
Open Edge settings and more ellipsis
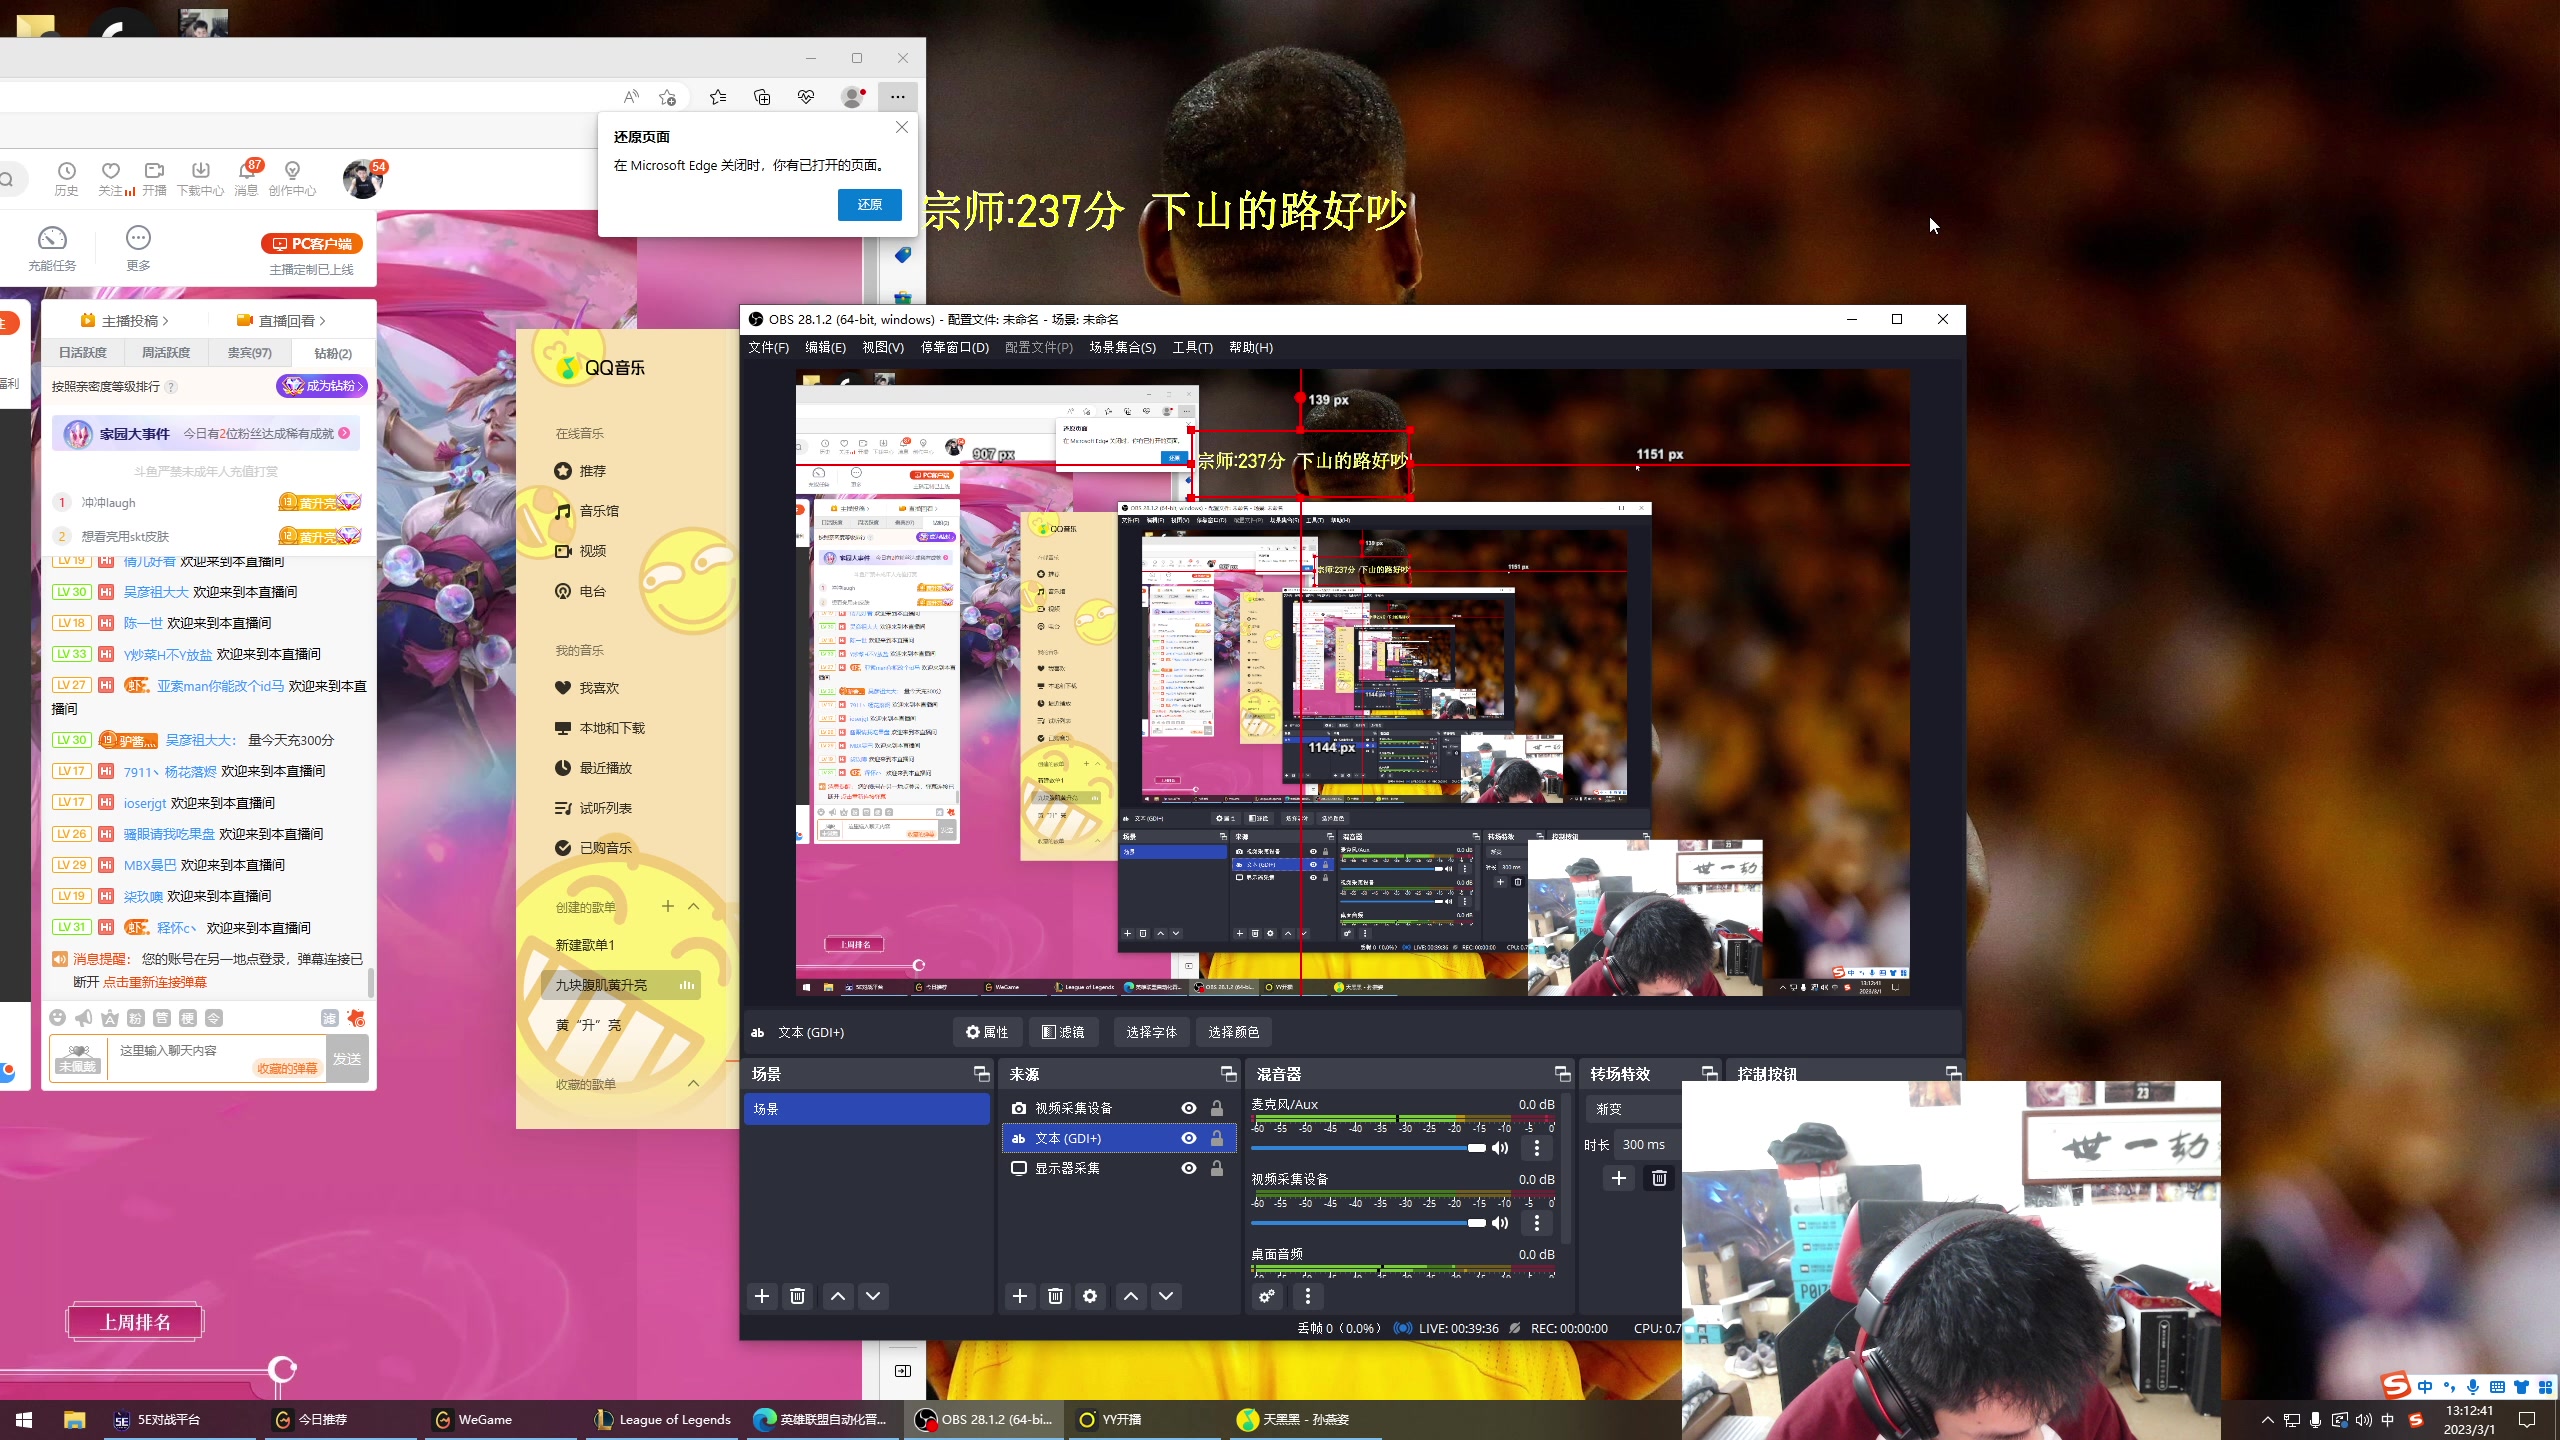898,97
